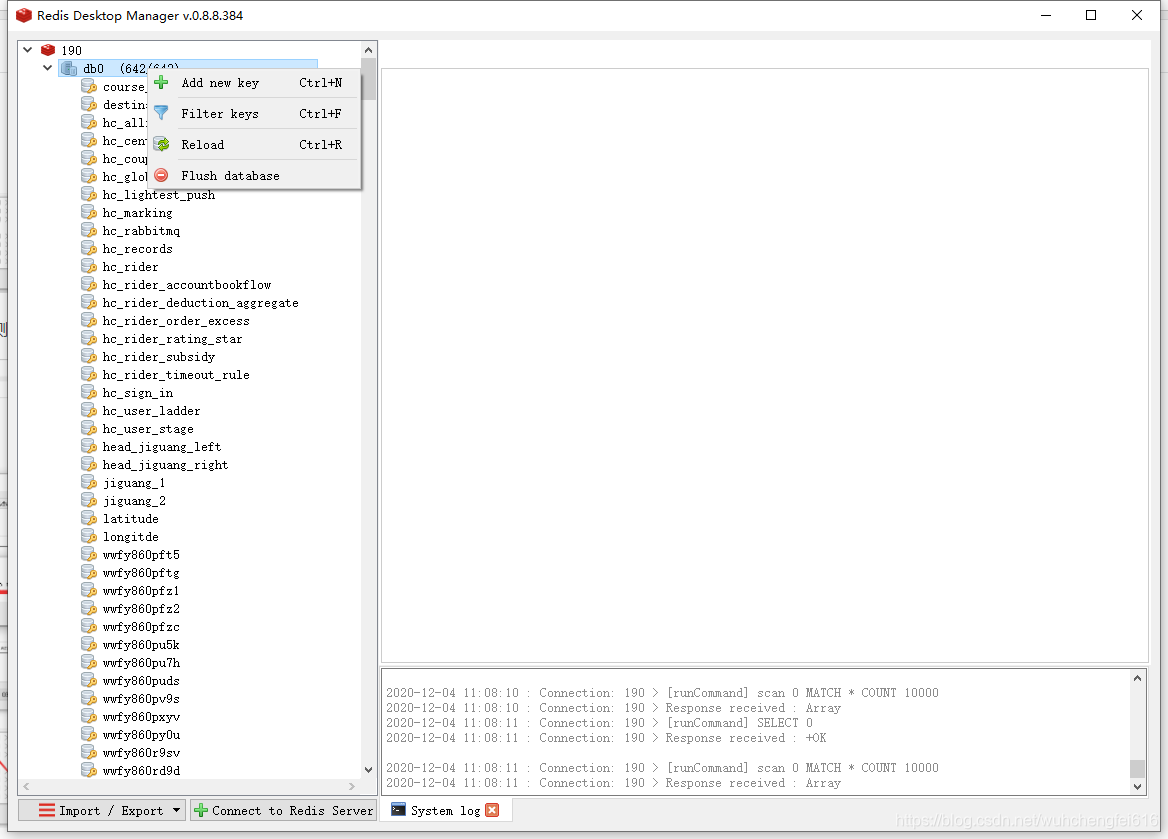Click the key icon beside wwfy860pft5

coord(89,554)
